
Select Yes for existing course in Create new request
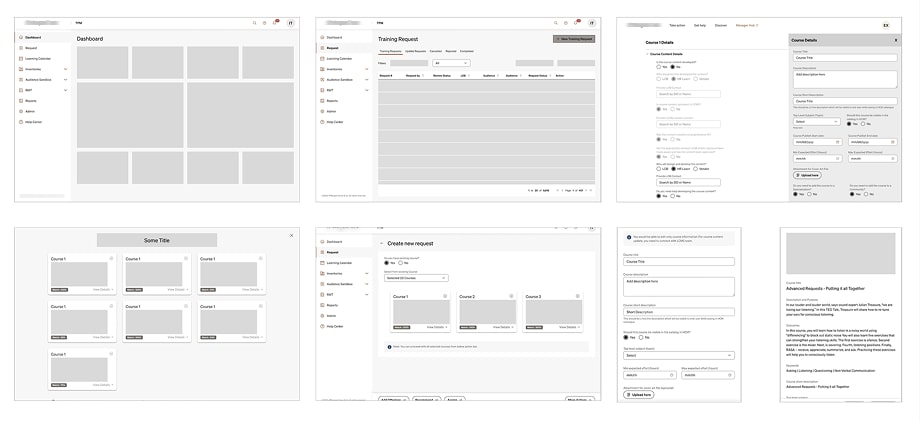(387, 263)
